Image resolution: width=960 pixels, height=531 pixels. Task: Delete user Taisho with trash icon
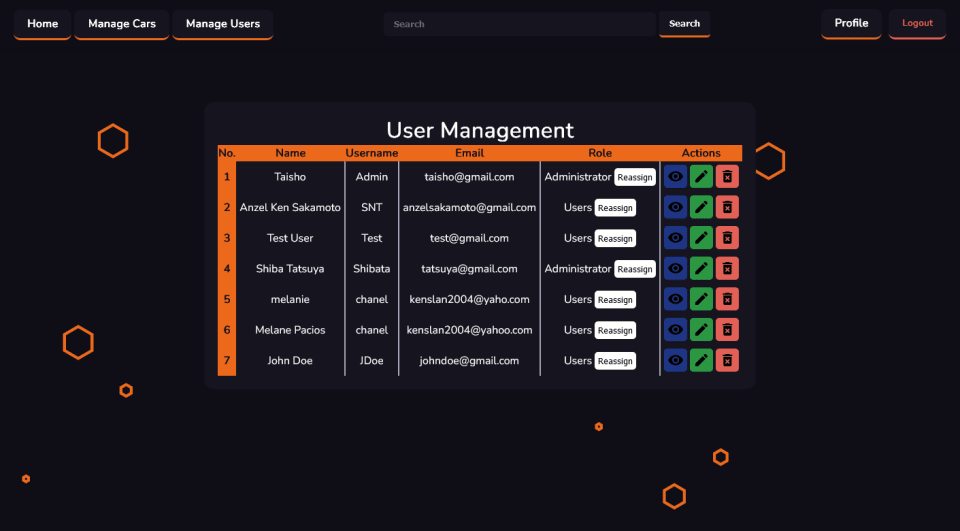(727, 176)
